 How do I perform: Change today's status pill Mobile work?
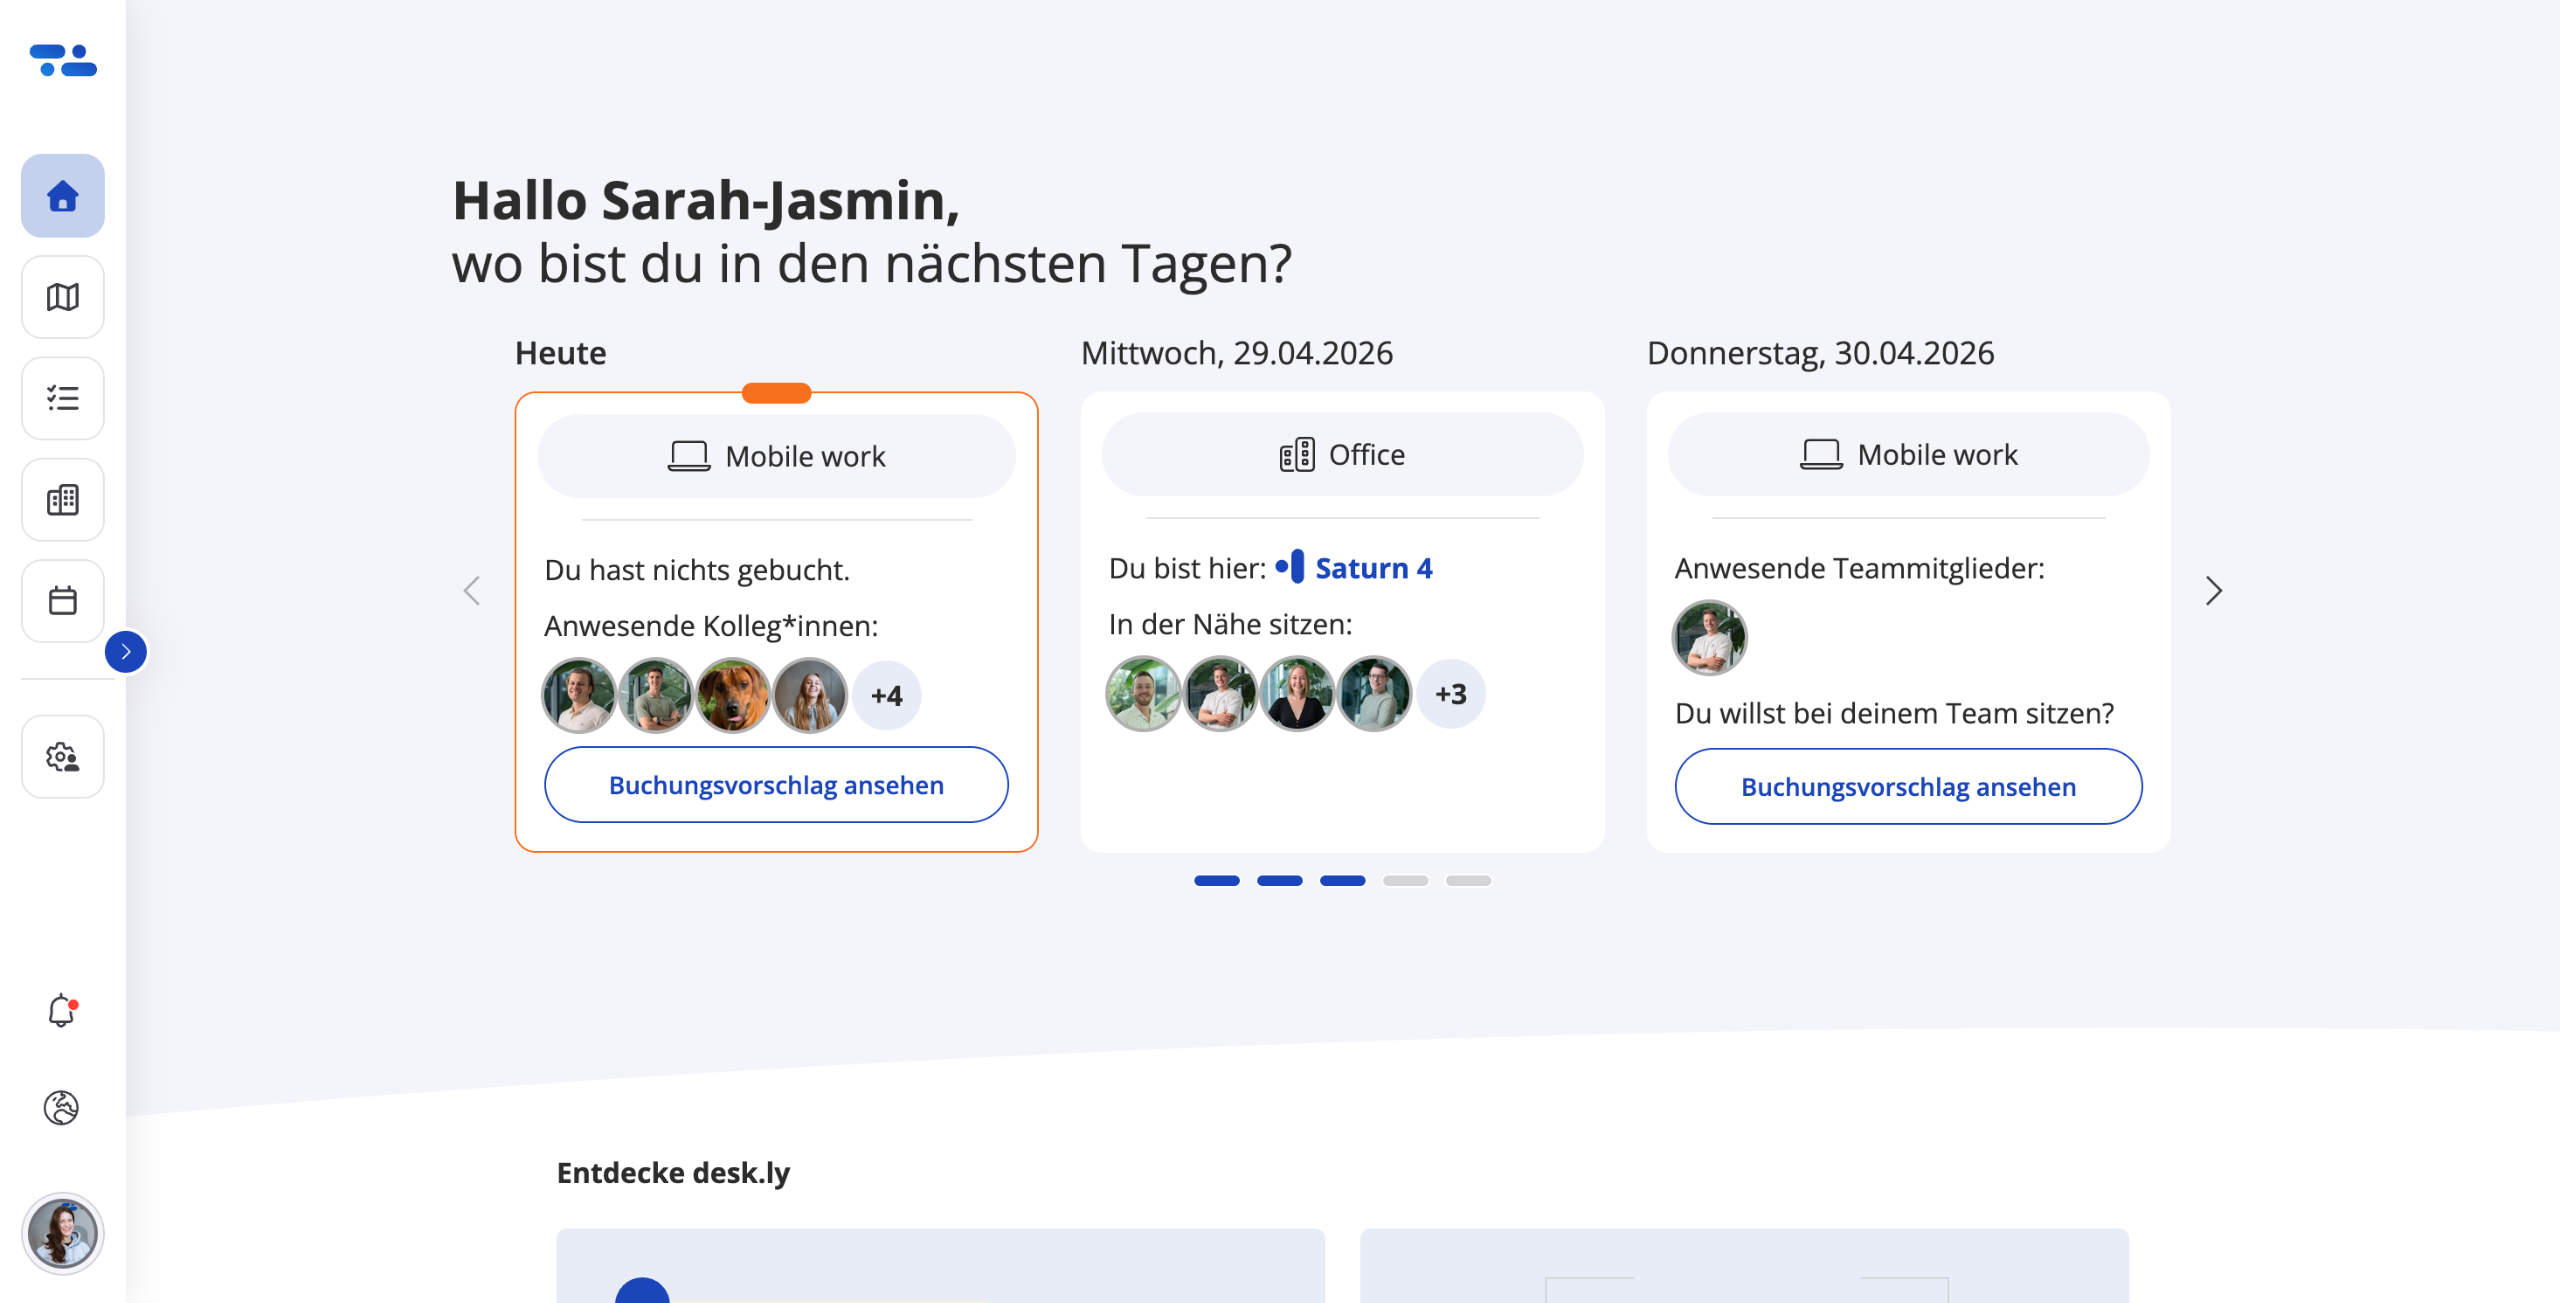776,456
